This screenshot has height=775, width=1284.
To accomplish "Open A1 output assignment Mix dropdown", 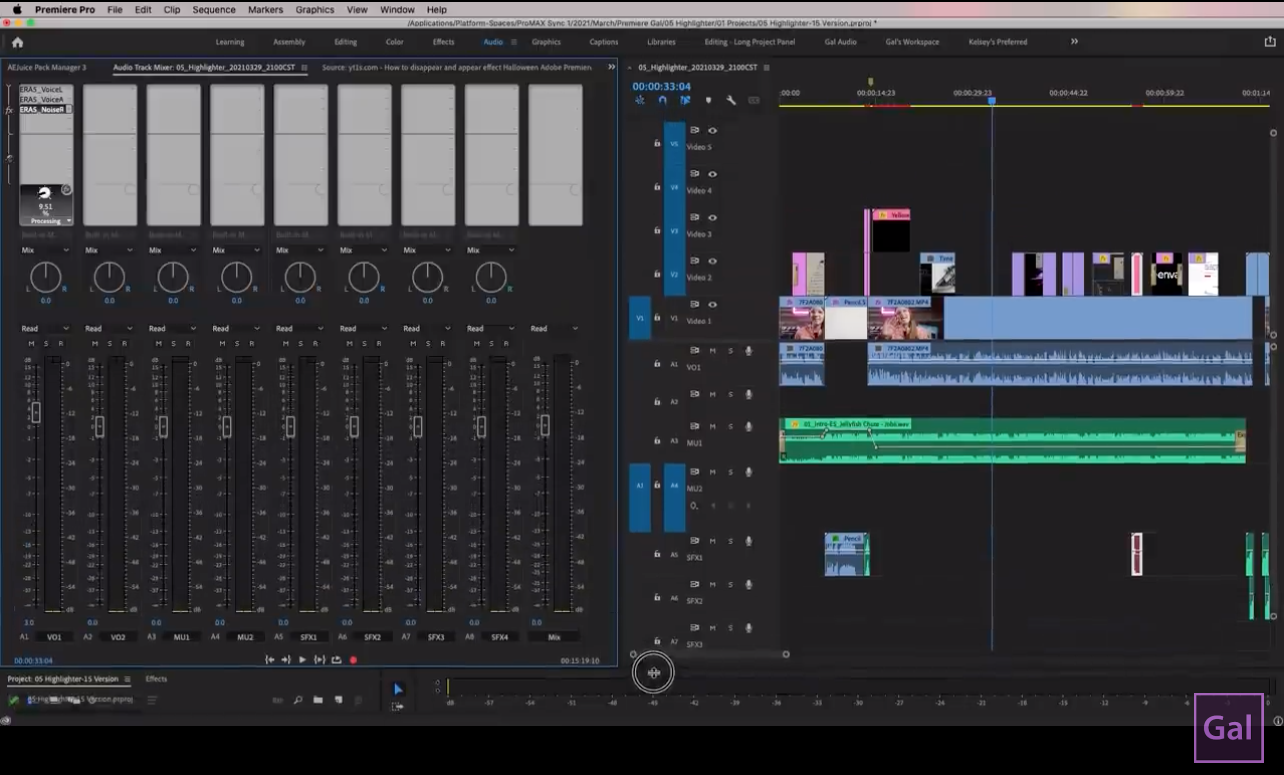I will (x=45, y=250).
